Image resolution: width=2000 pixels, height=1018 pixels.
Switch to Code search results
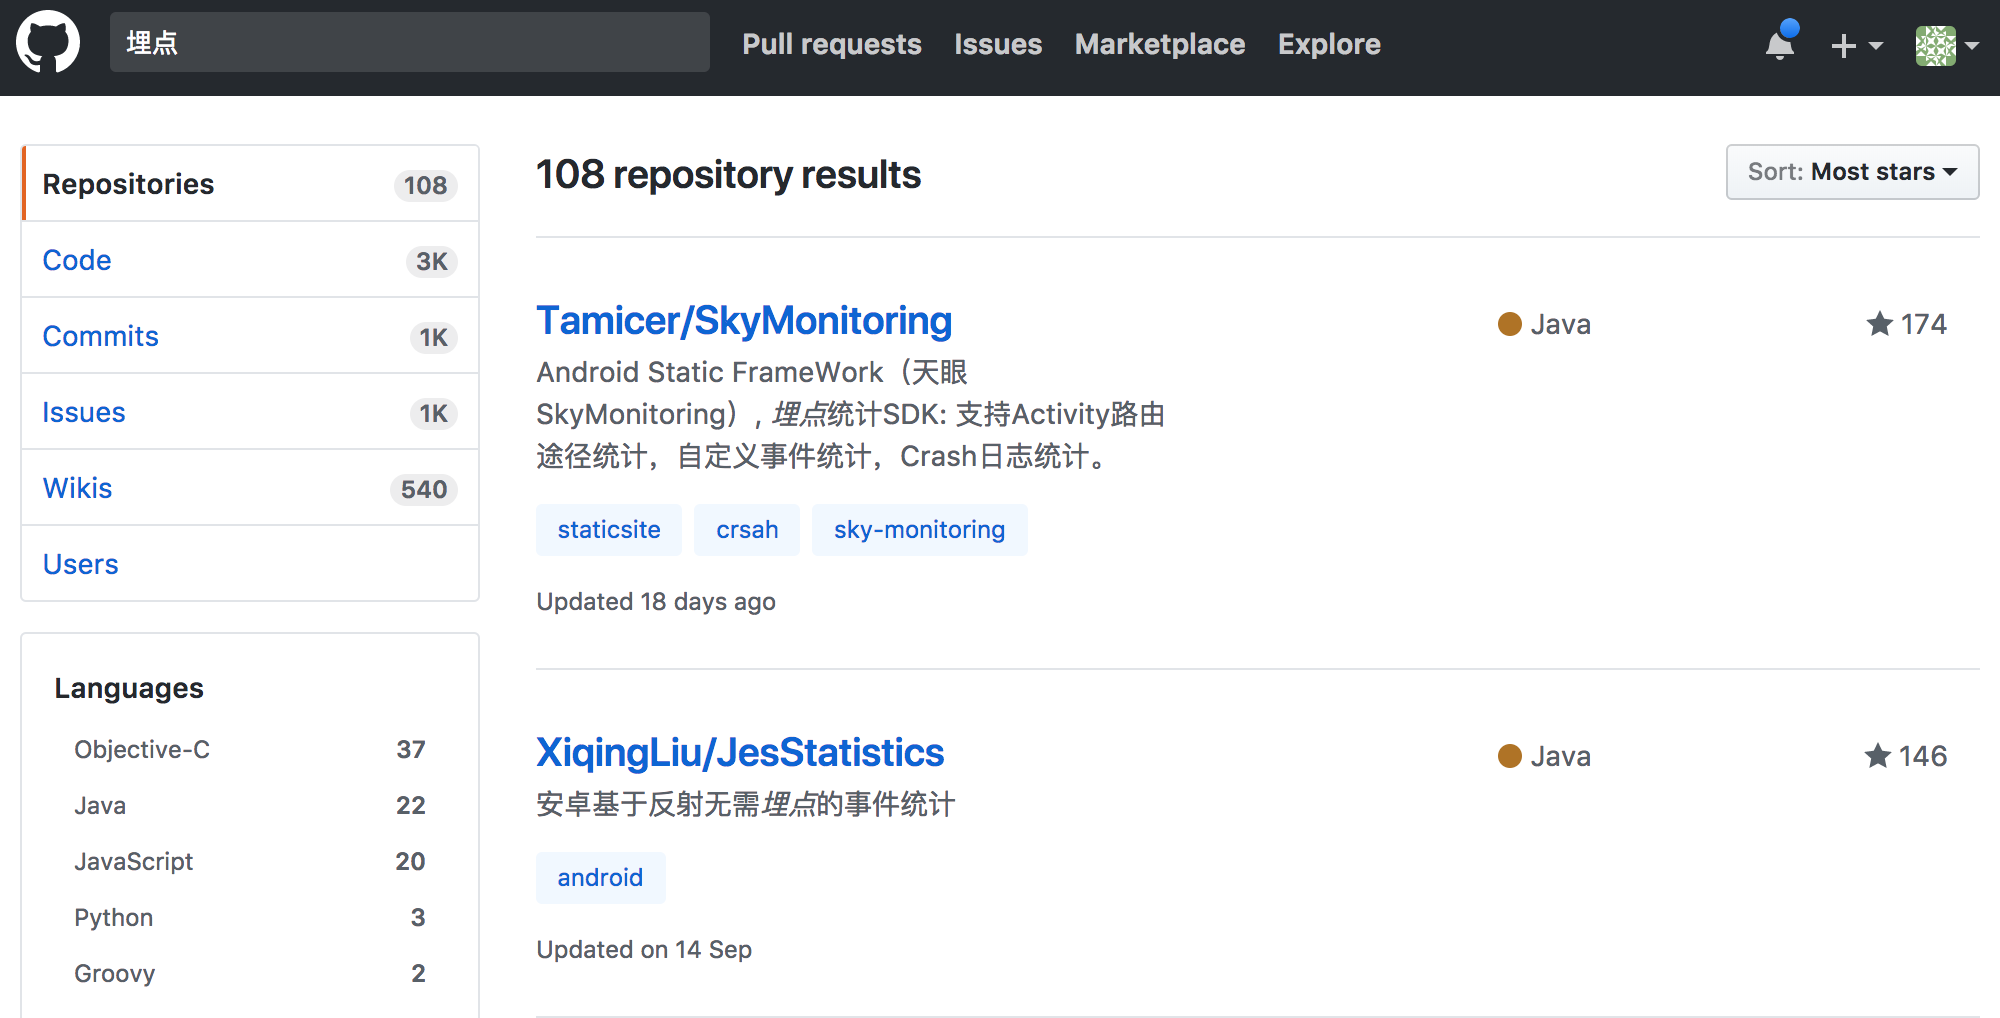[x=250, y=260]
